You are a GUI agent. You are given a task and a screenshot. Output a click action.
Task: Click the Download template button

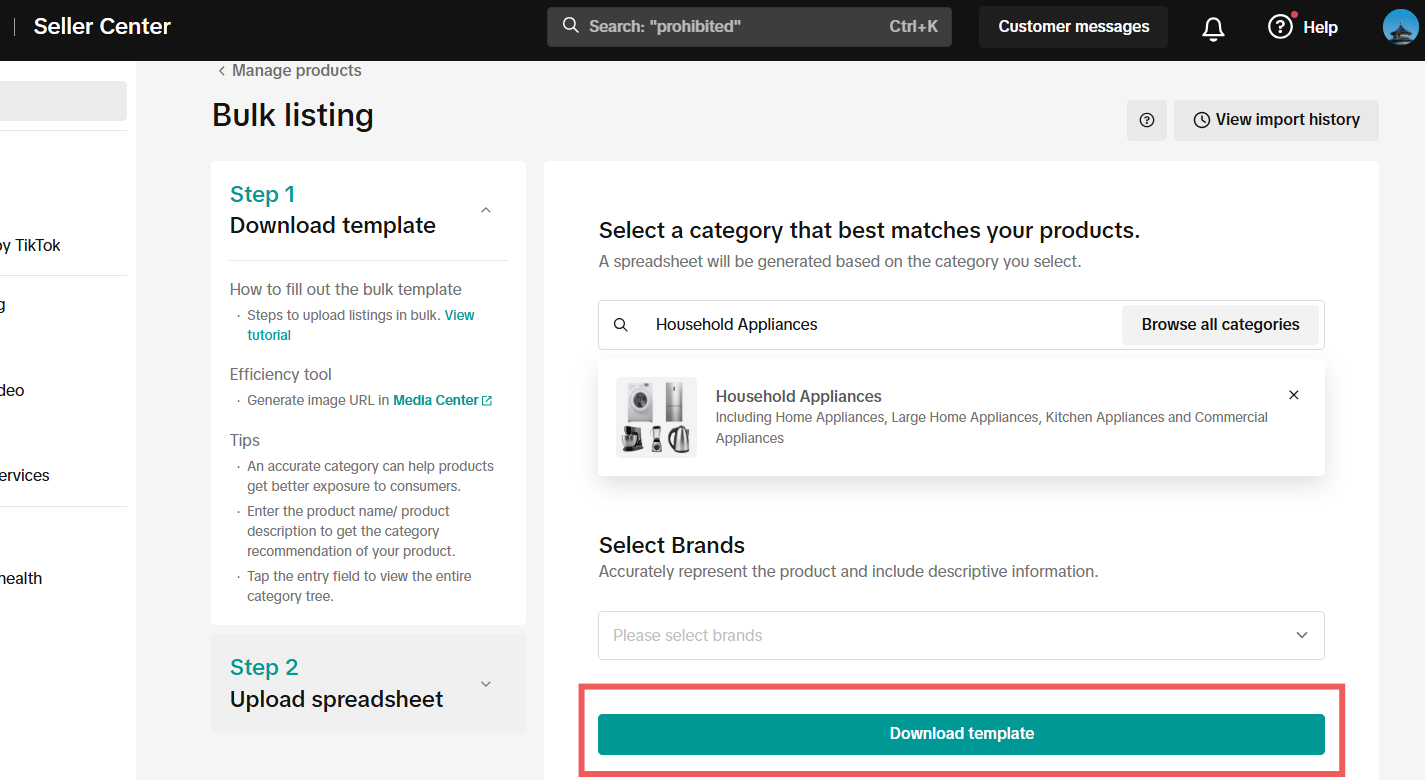pyautogui.click(x=960, y=734)
